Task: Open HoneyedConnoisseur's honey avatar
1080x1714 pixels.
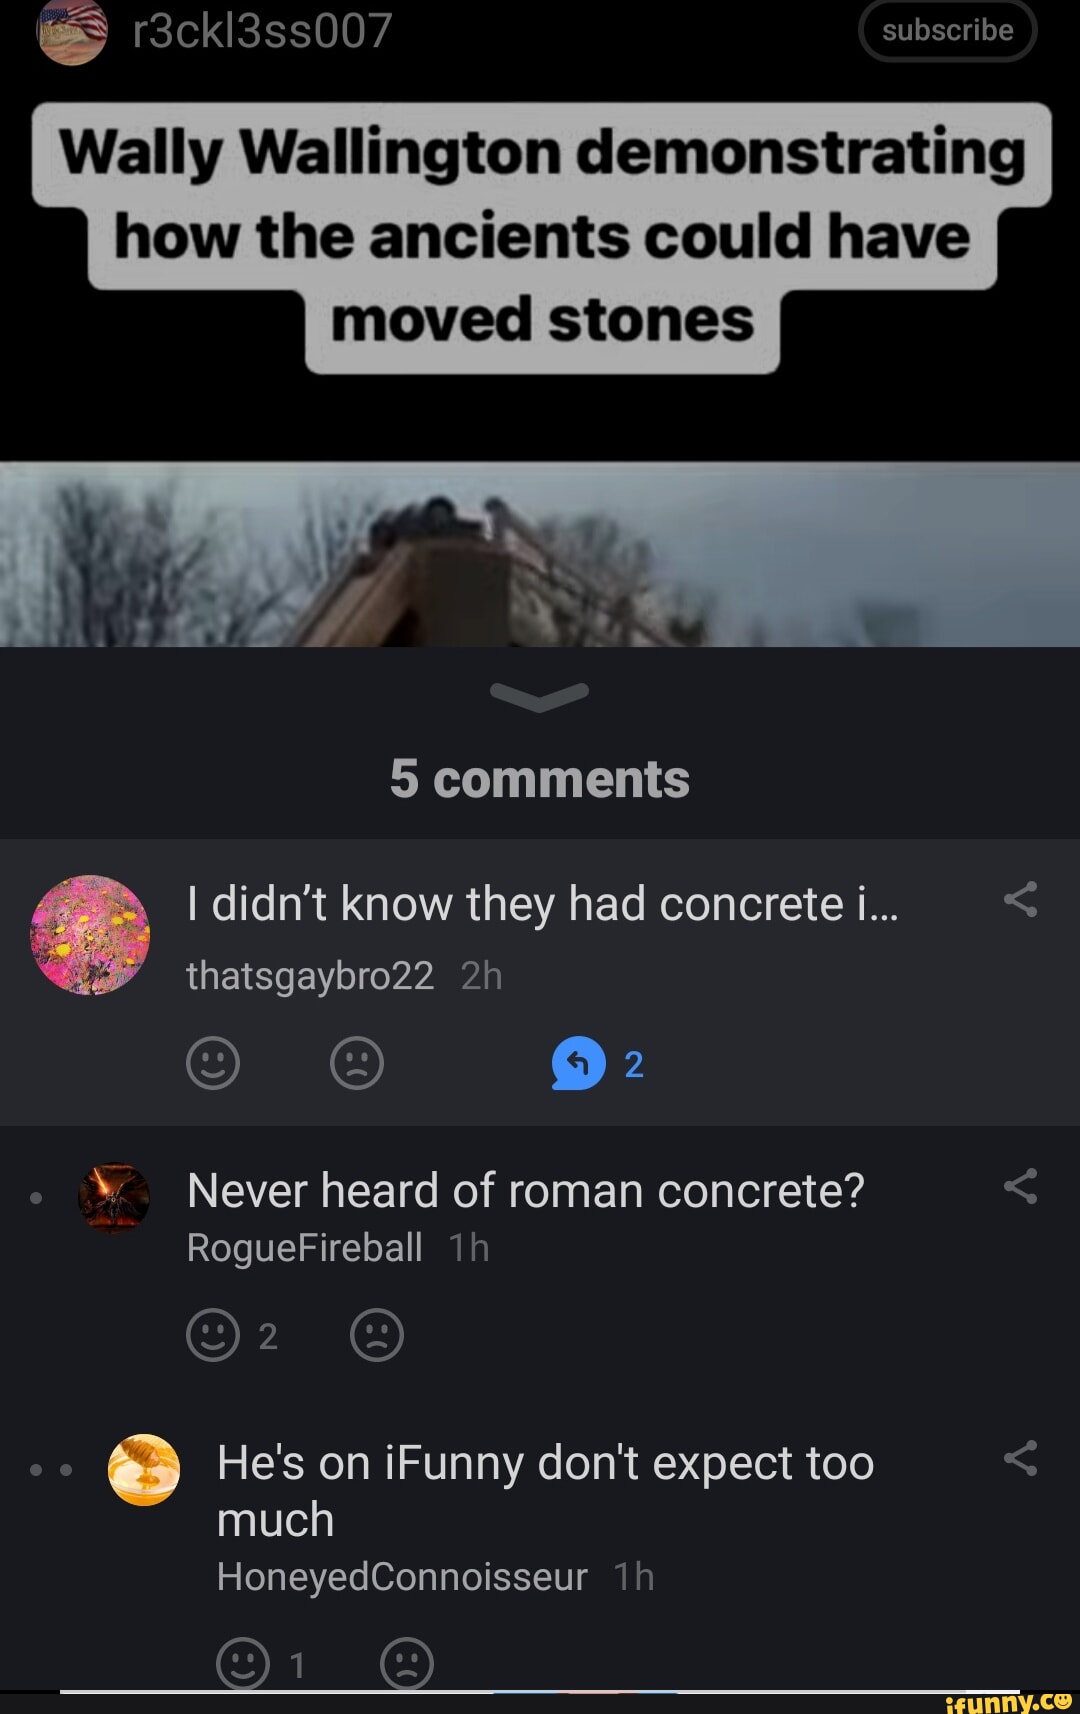Action: [x=144, y=1469]
